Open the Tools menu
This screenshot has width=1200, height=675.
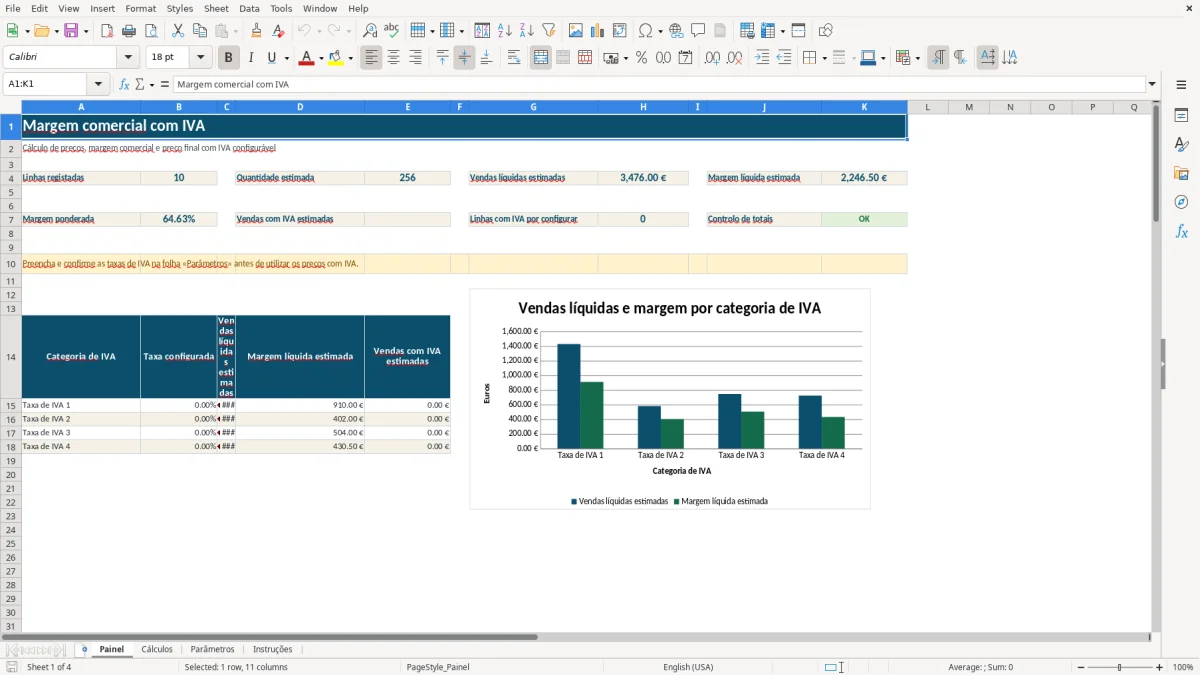pos(281,8)
